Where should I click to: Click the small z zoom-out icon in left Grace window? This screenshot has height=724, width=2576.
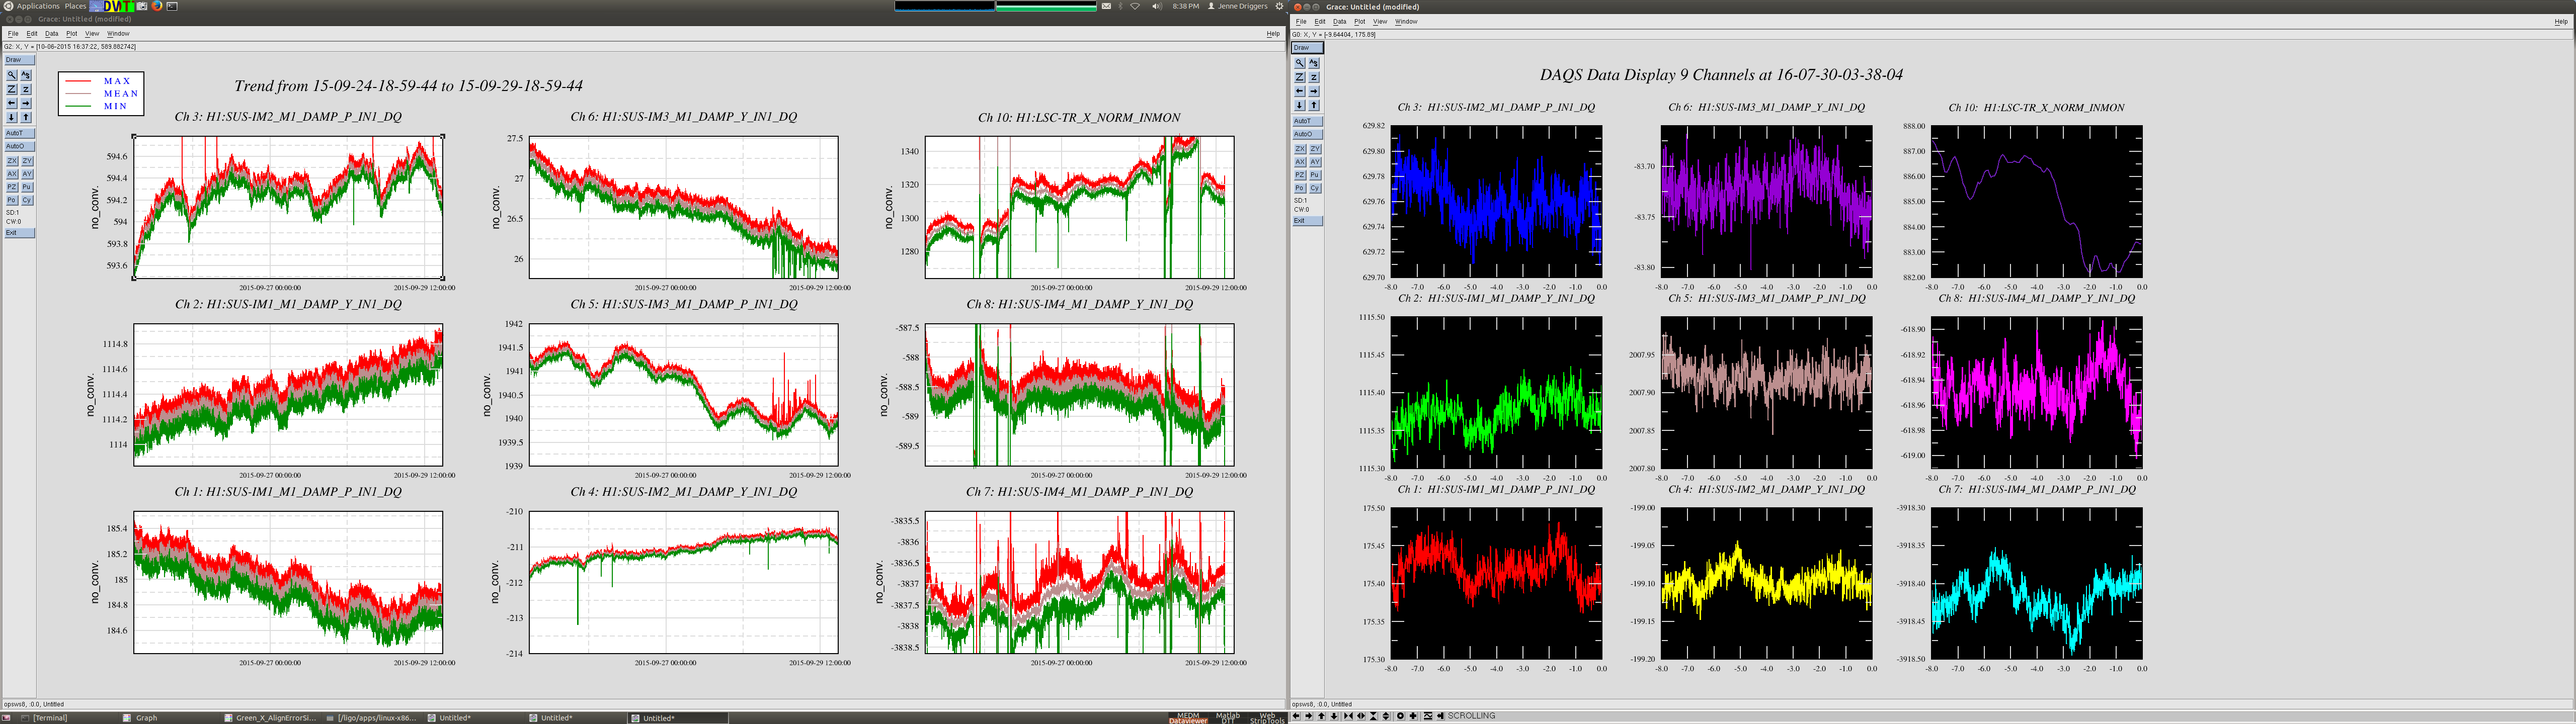point(26,89)
